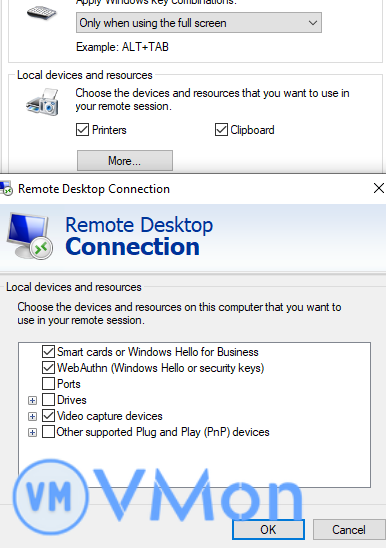Image resolution: width=386 pixels, height=548 pixels.
Task: Click the Remote Desktop Connection title bar icon
Action: pyautogui.click(x=6, y=189)
